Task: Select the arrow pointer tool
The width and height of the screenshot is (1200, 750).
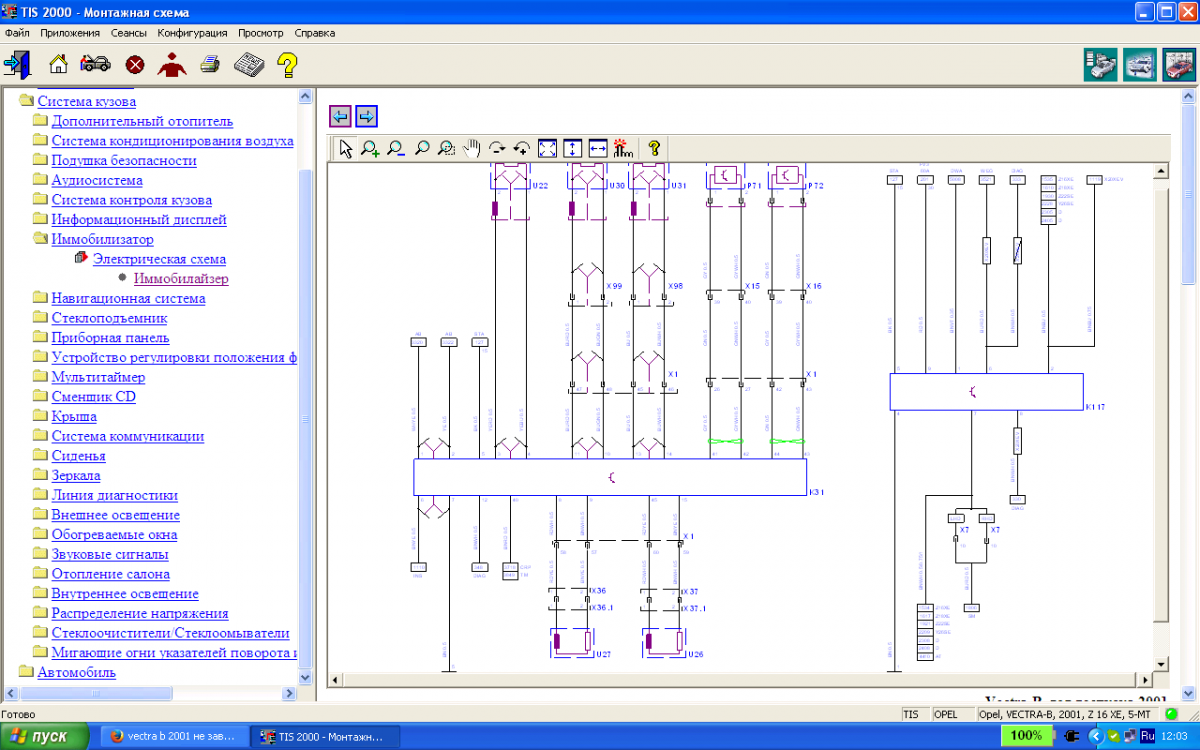Action: coord(345,149)
